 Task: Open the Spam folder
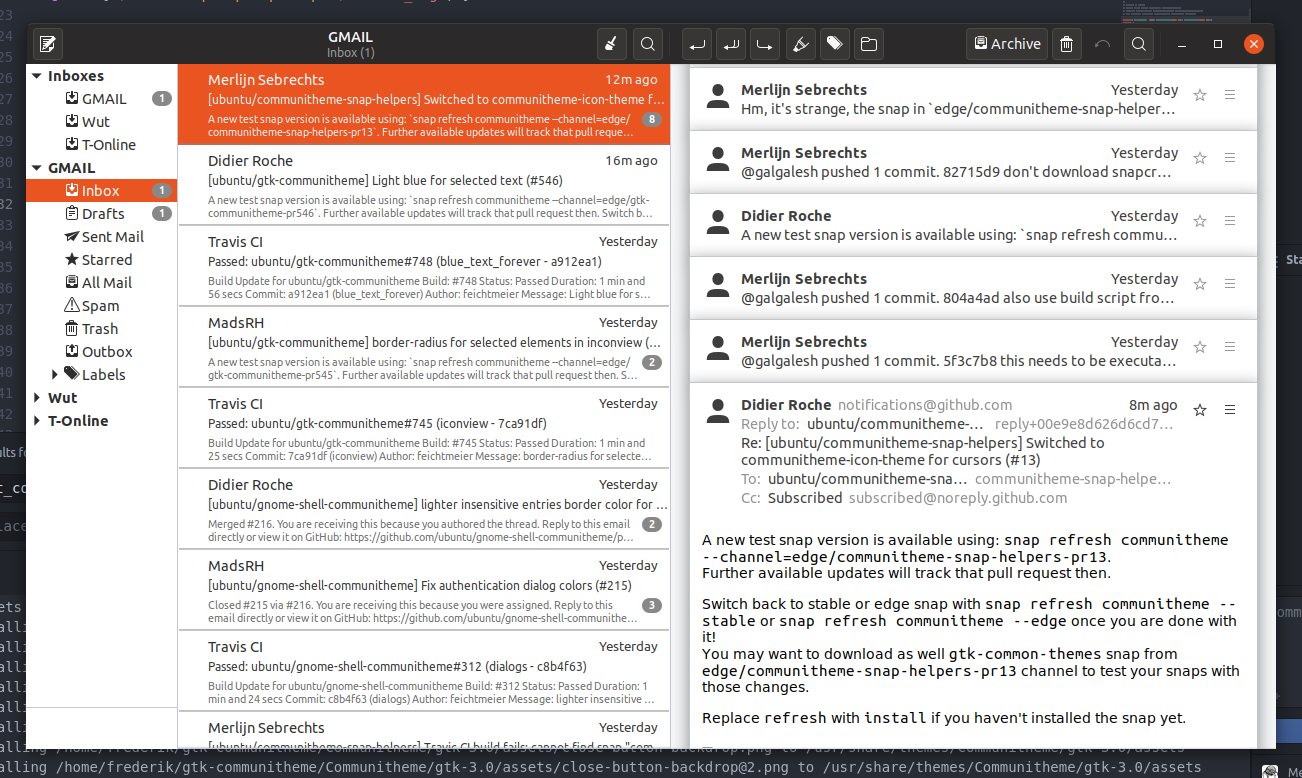click(101, 306)
